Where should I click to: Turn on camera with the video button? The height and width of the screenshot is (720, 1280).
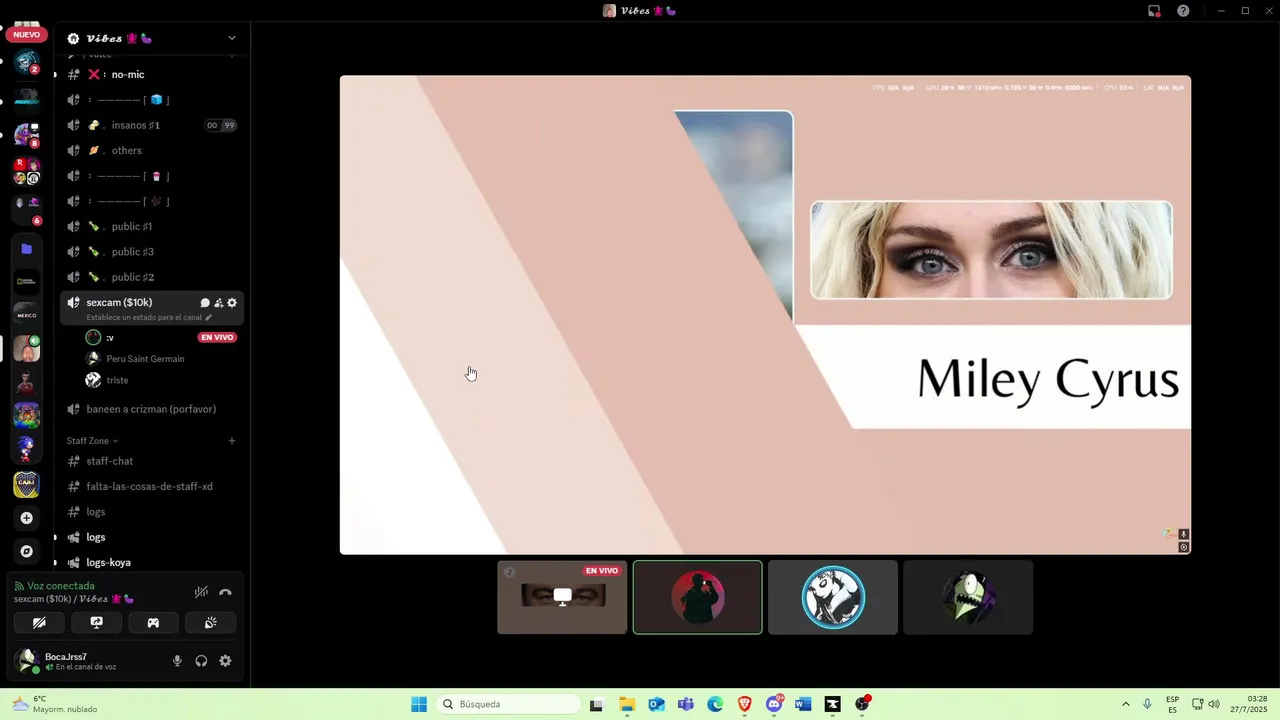pyautogui.click(x=39, y=622)
